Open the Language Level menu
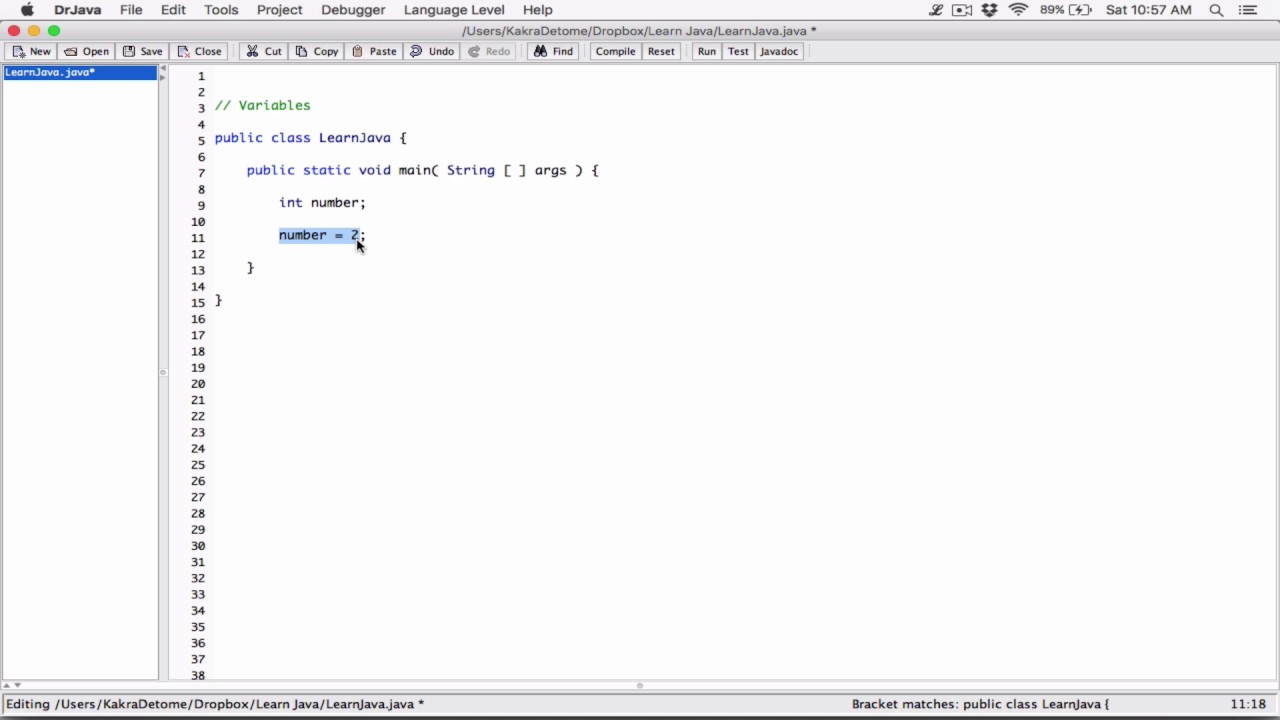This screenshot has width=1280, height=720. click(x=454, y=10)
